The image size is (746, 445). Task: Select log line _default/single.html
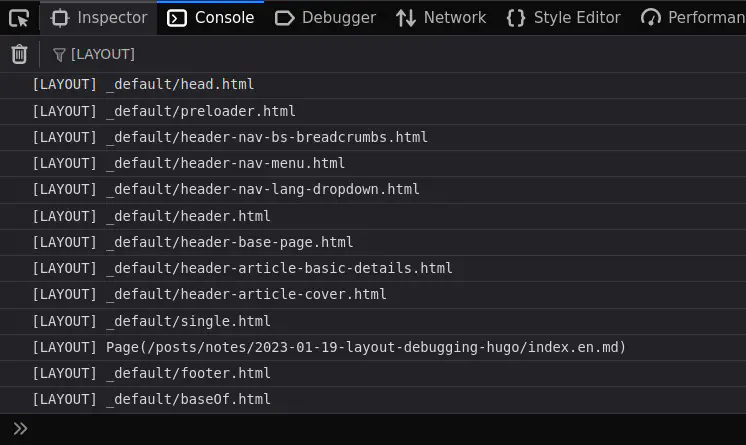point(373,322)
